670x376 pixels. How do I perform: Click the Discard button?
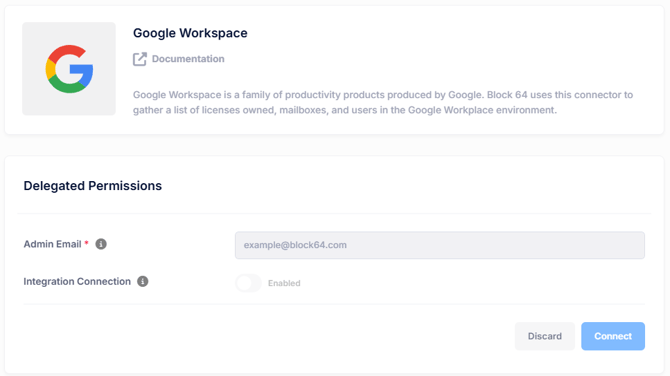pyautogui.click(x=545, y=336)
